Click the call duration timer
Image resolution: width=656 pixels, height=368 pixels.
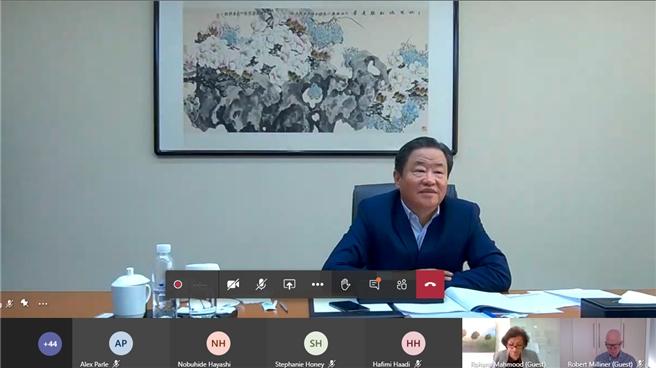[200, 285]
